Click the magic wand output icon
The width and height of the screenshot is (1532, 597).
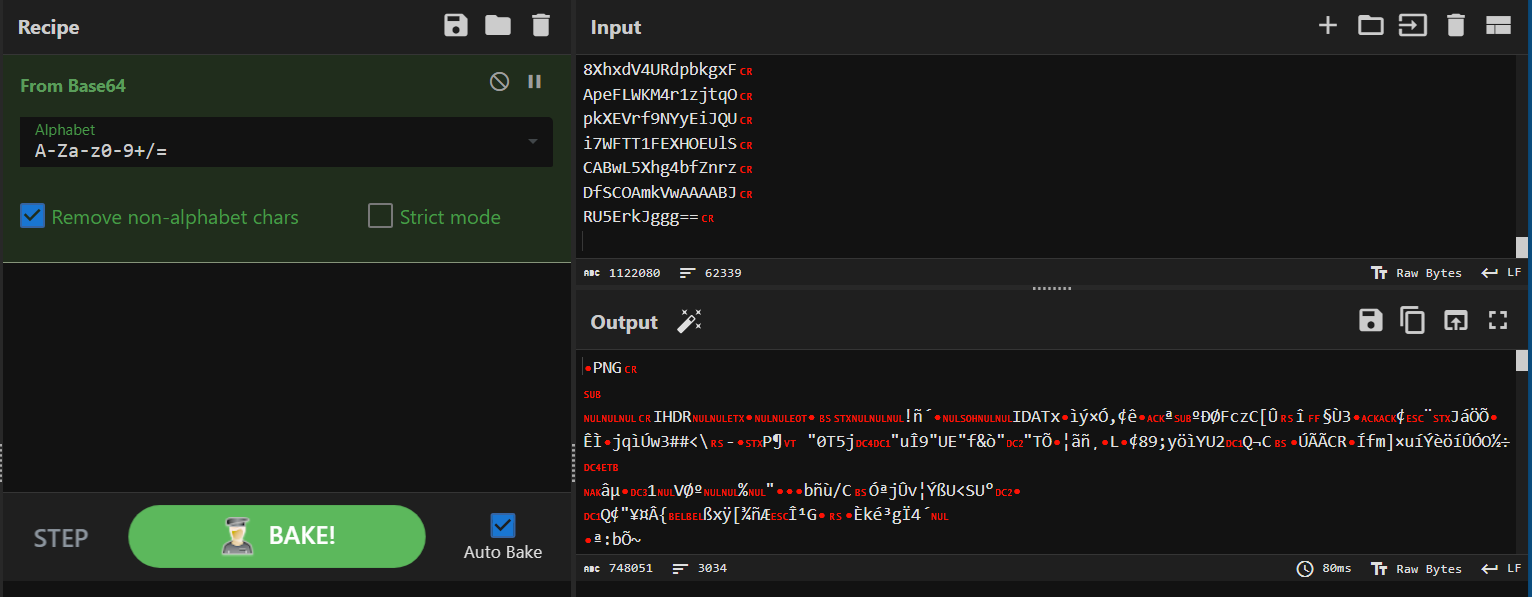[690, 321]
